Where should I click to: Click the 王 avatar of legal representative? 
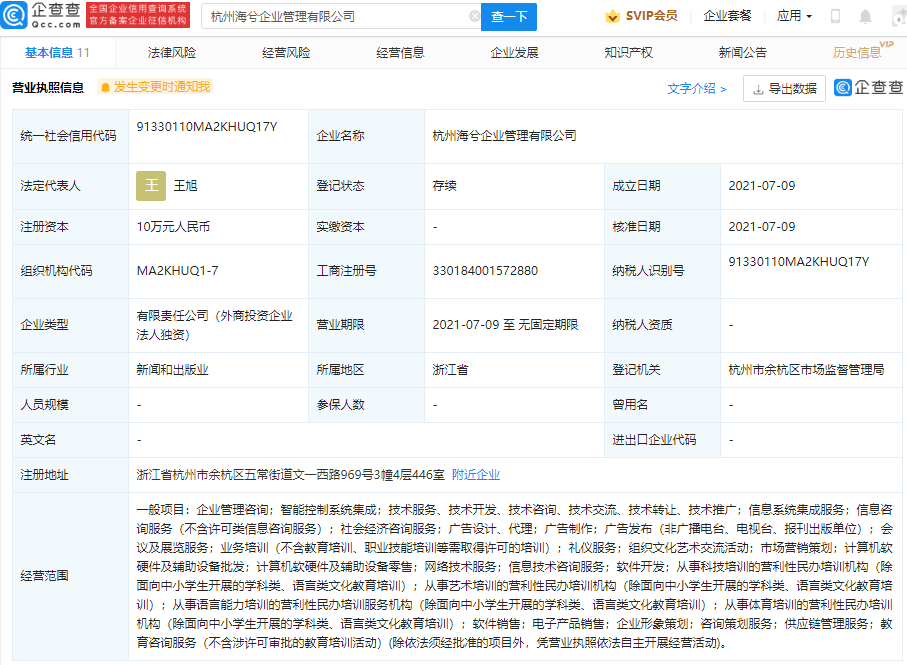[151, 186]
